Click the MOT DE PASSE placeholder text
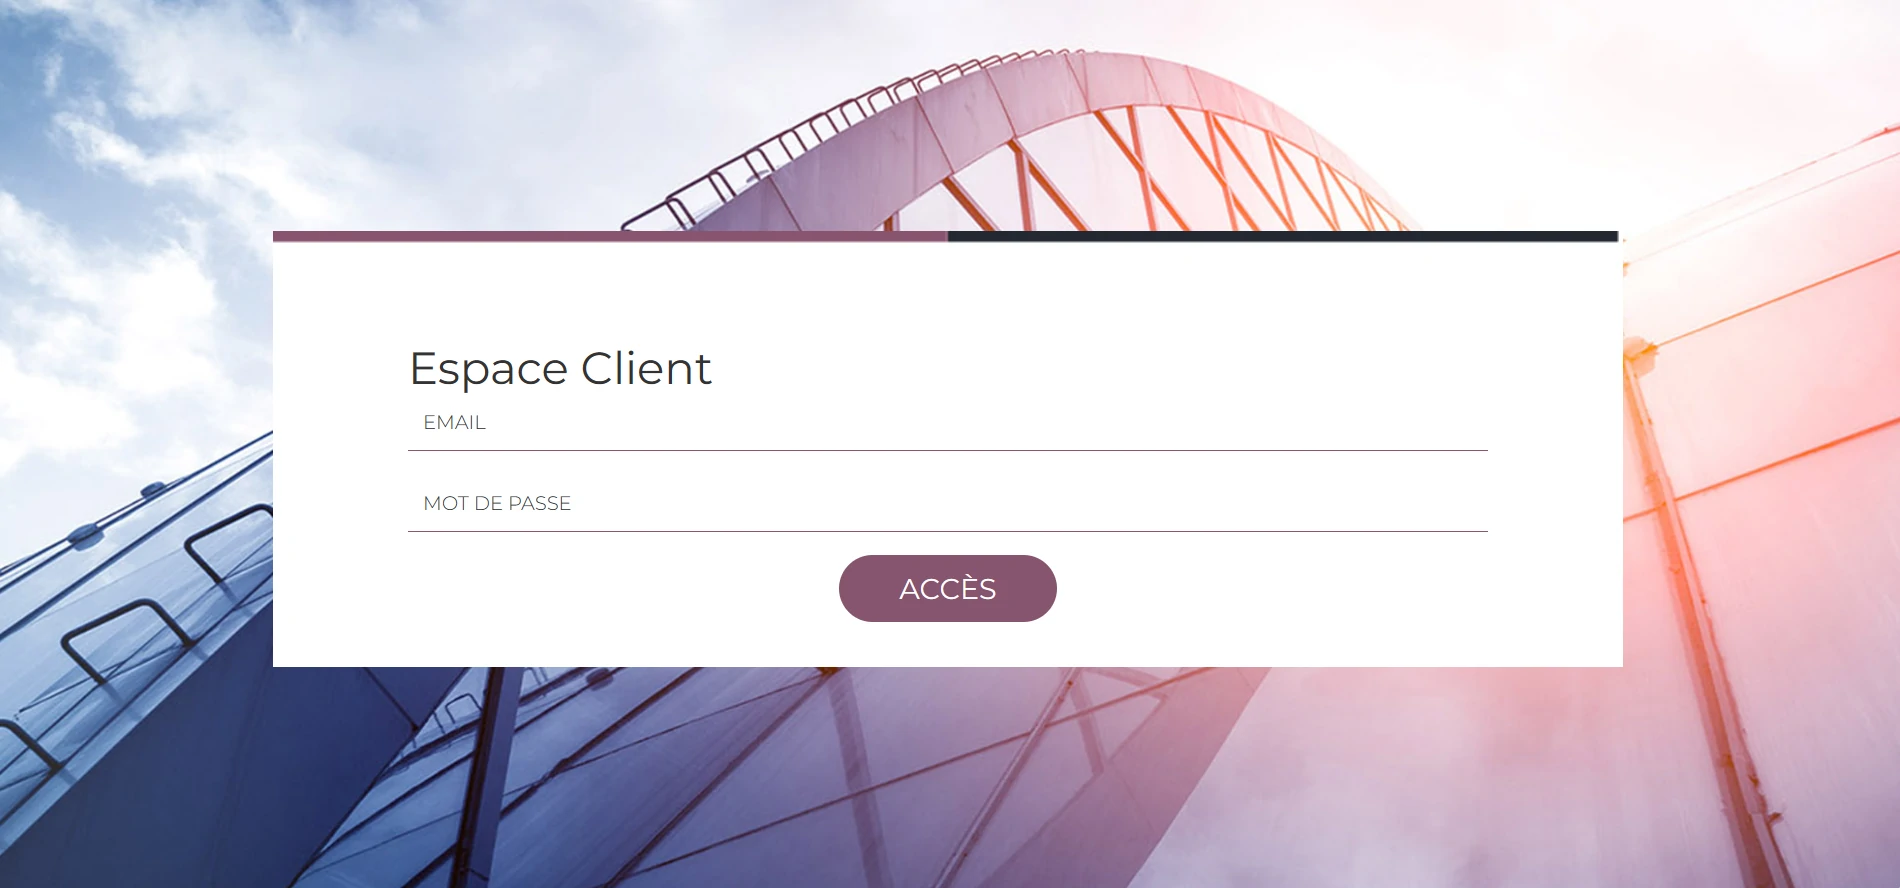 coord(497,504)
